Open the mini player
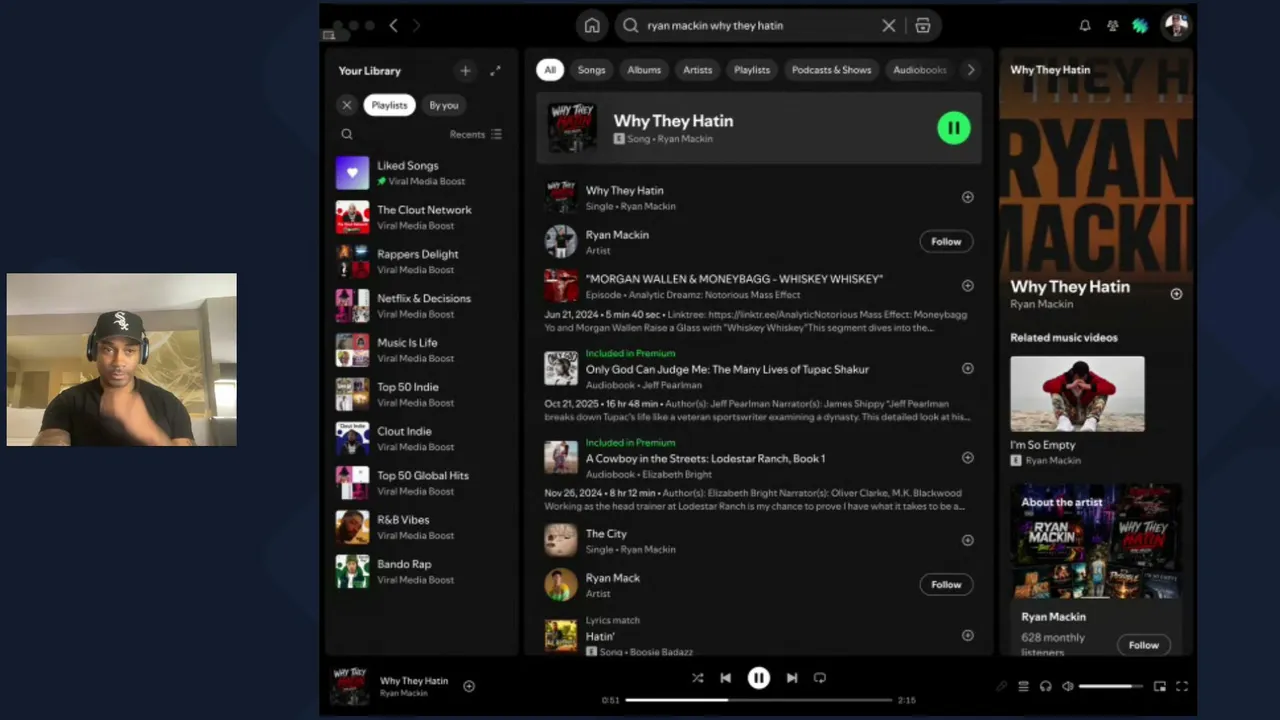Image resolution: width=1280 pixels, height=720 pixels. coord(1160,687)
